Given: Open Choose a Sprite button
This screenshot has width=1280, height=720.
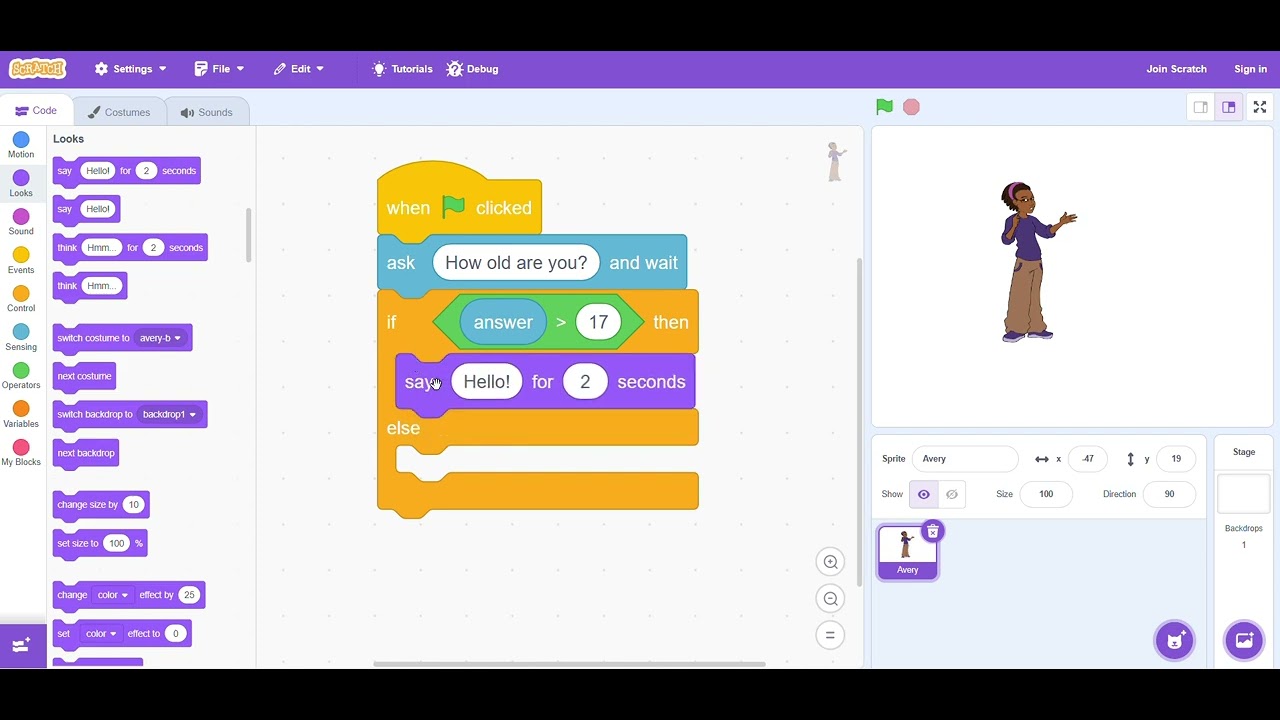Looking at the screenshot, I should (1175, 640).
